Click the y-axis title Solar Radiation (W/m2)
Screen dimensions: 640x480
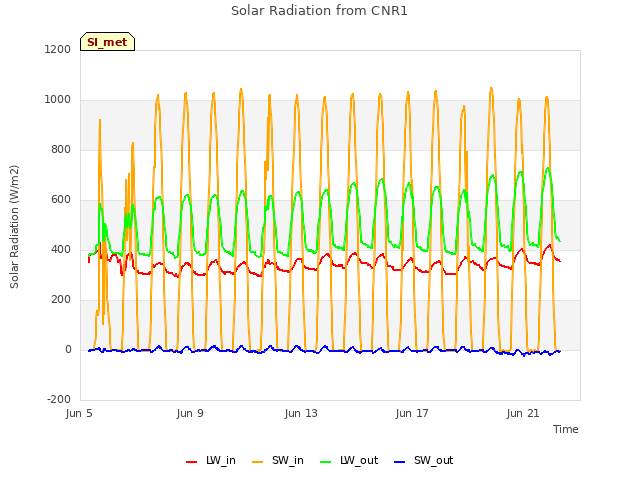14,227
